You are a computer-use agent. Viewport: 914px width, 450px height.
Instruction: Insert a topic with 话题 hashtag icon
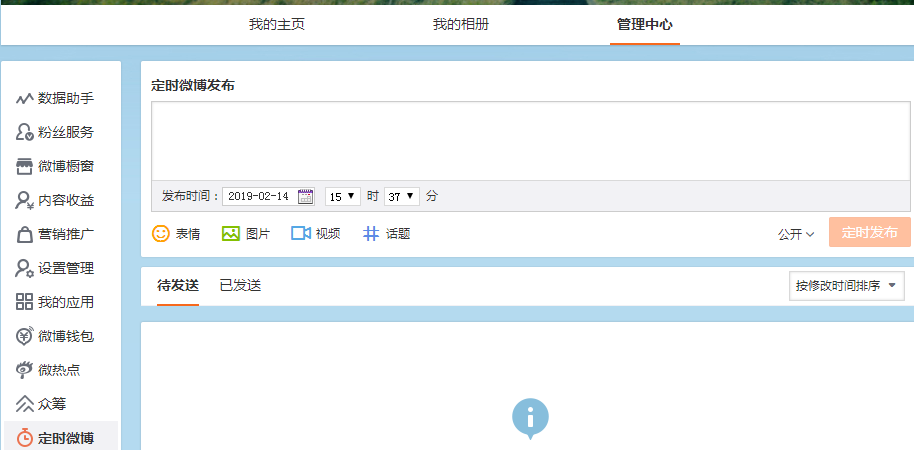(x=371, y=233)
